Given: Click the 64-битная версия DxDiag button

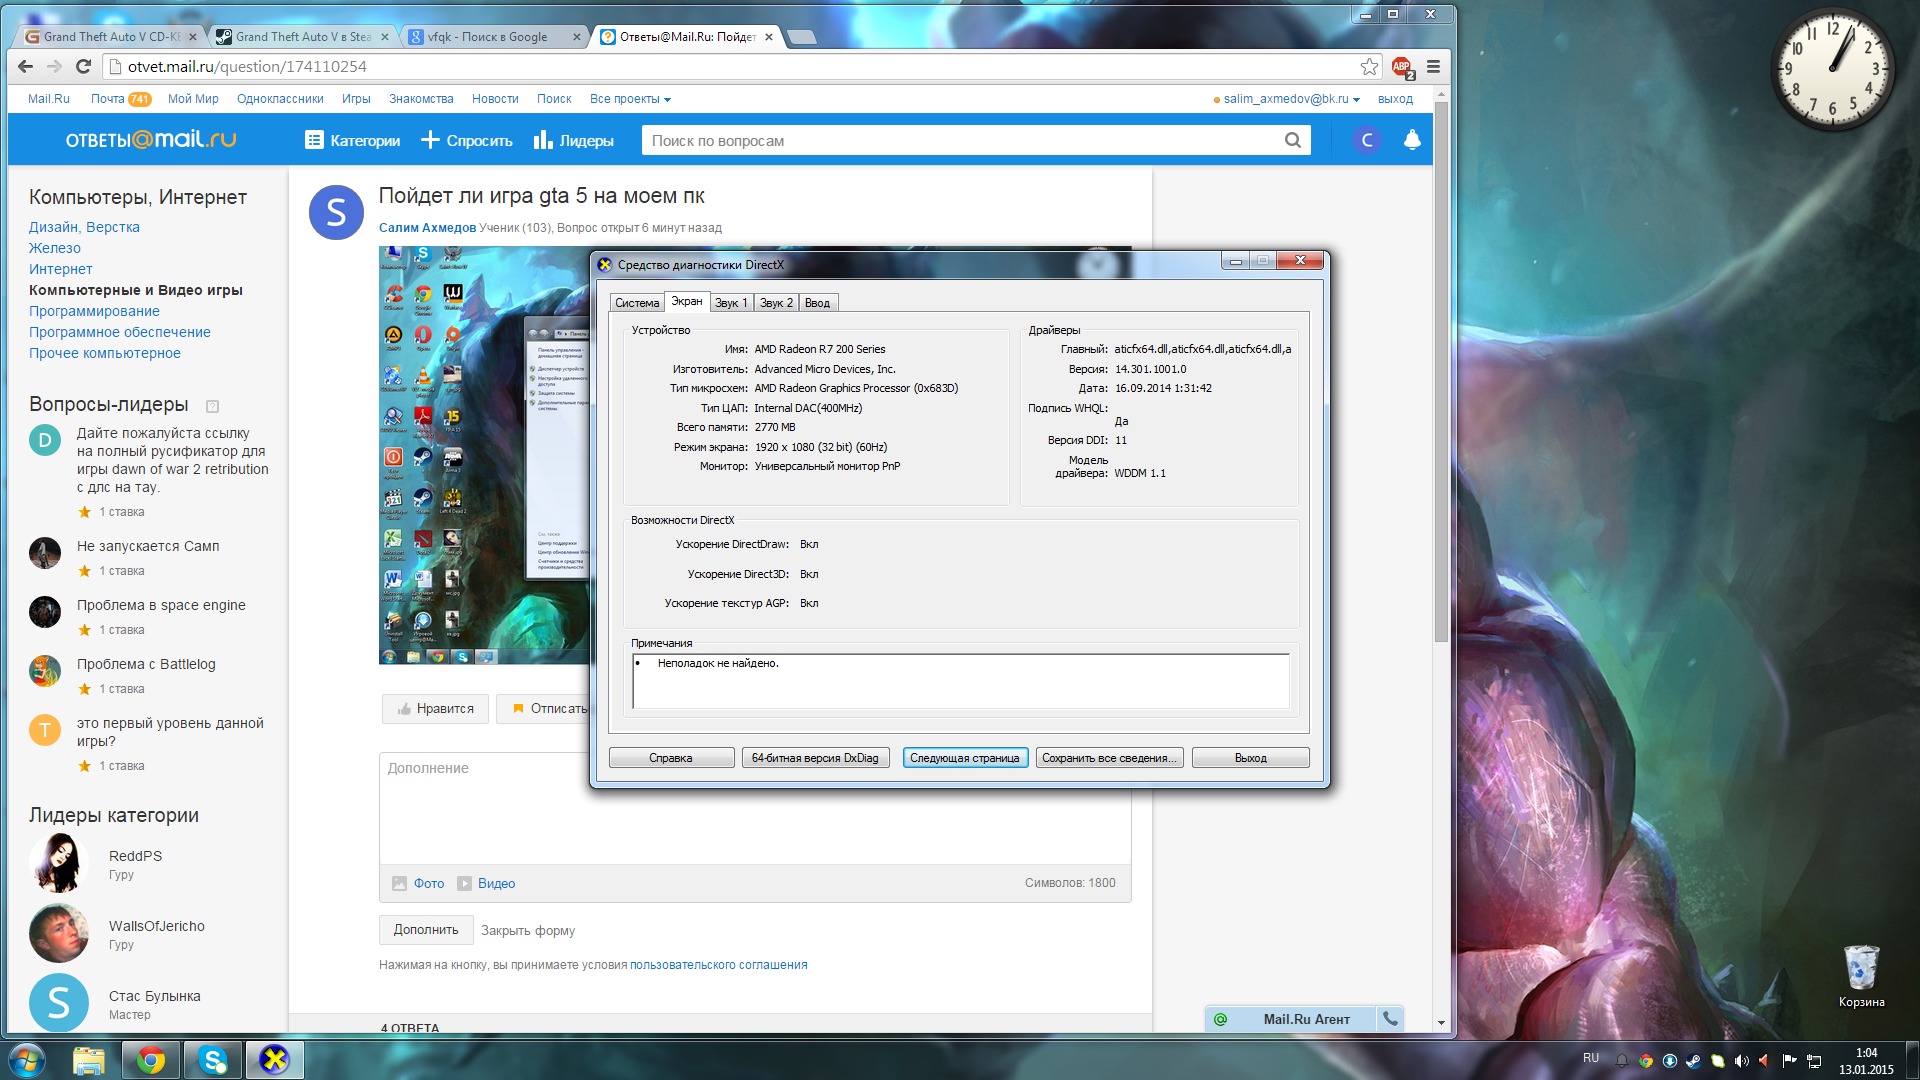Looking at the screenshot, I should 816,757.
